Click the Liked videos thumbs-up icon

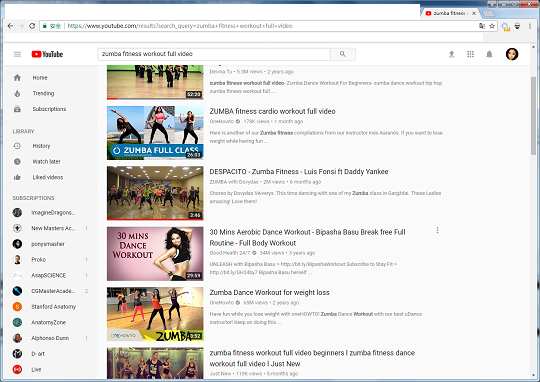(17, 177)
